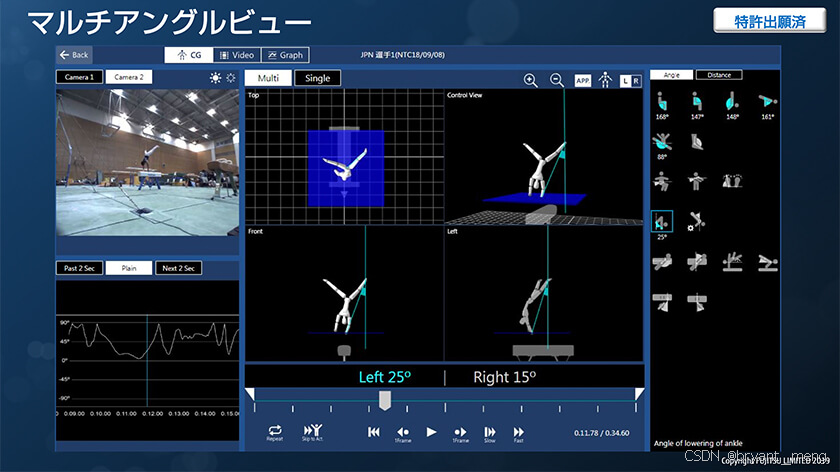The height and width of the screenshot is (472, 840).
Task: Open the Angle tab
Action: click(x=671, y=75)
